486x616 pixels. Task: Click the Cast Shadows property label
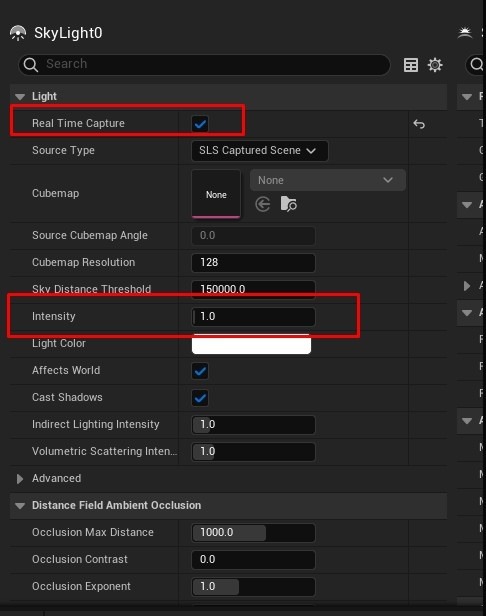tap(67, 398)
